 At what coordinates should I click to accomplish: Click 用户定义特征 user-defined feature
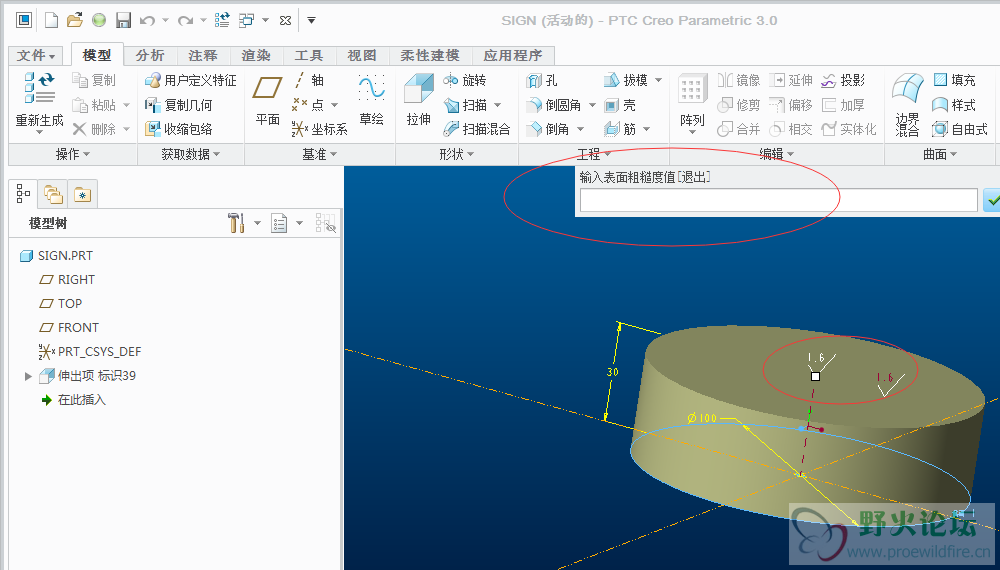coord(191,80)
